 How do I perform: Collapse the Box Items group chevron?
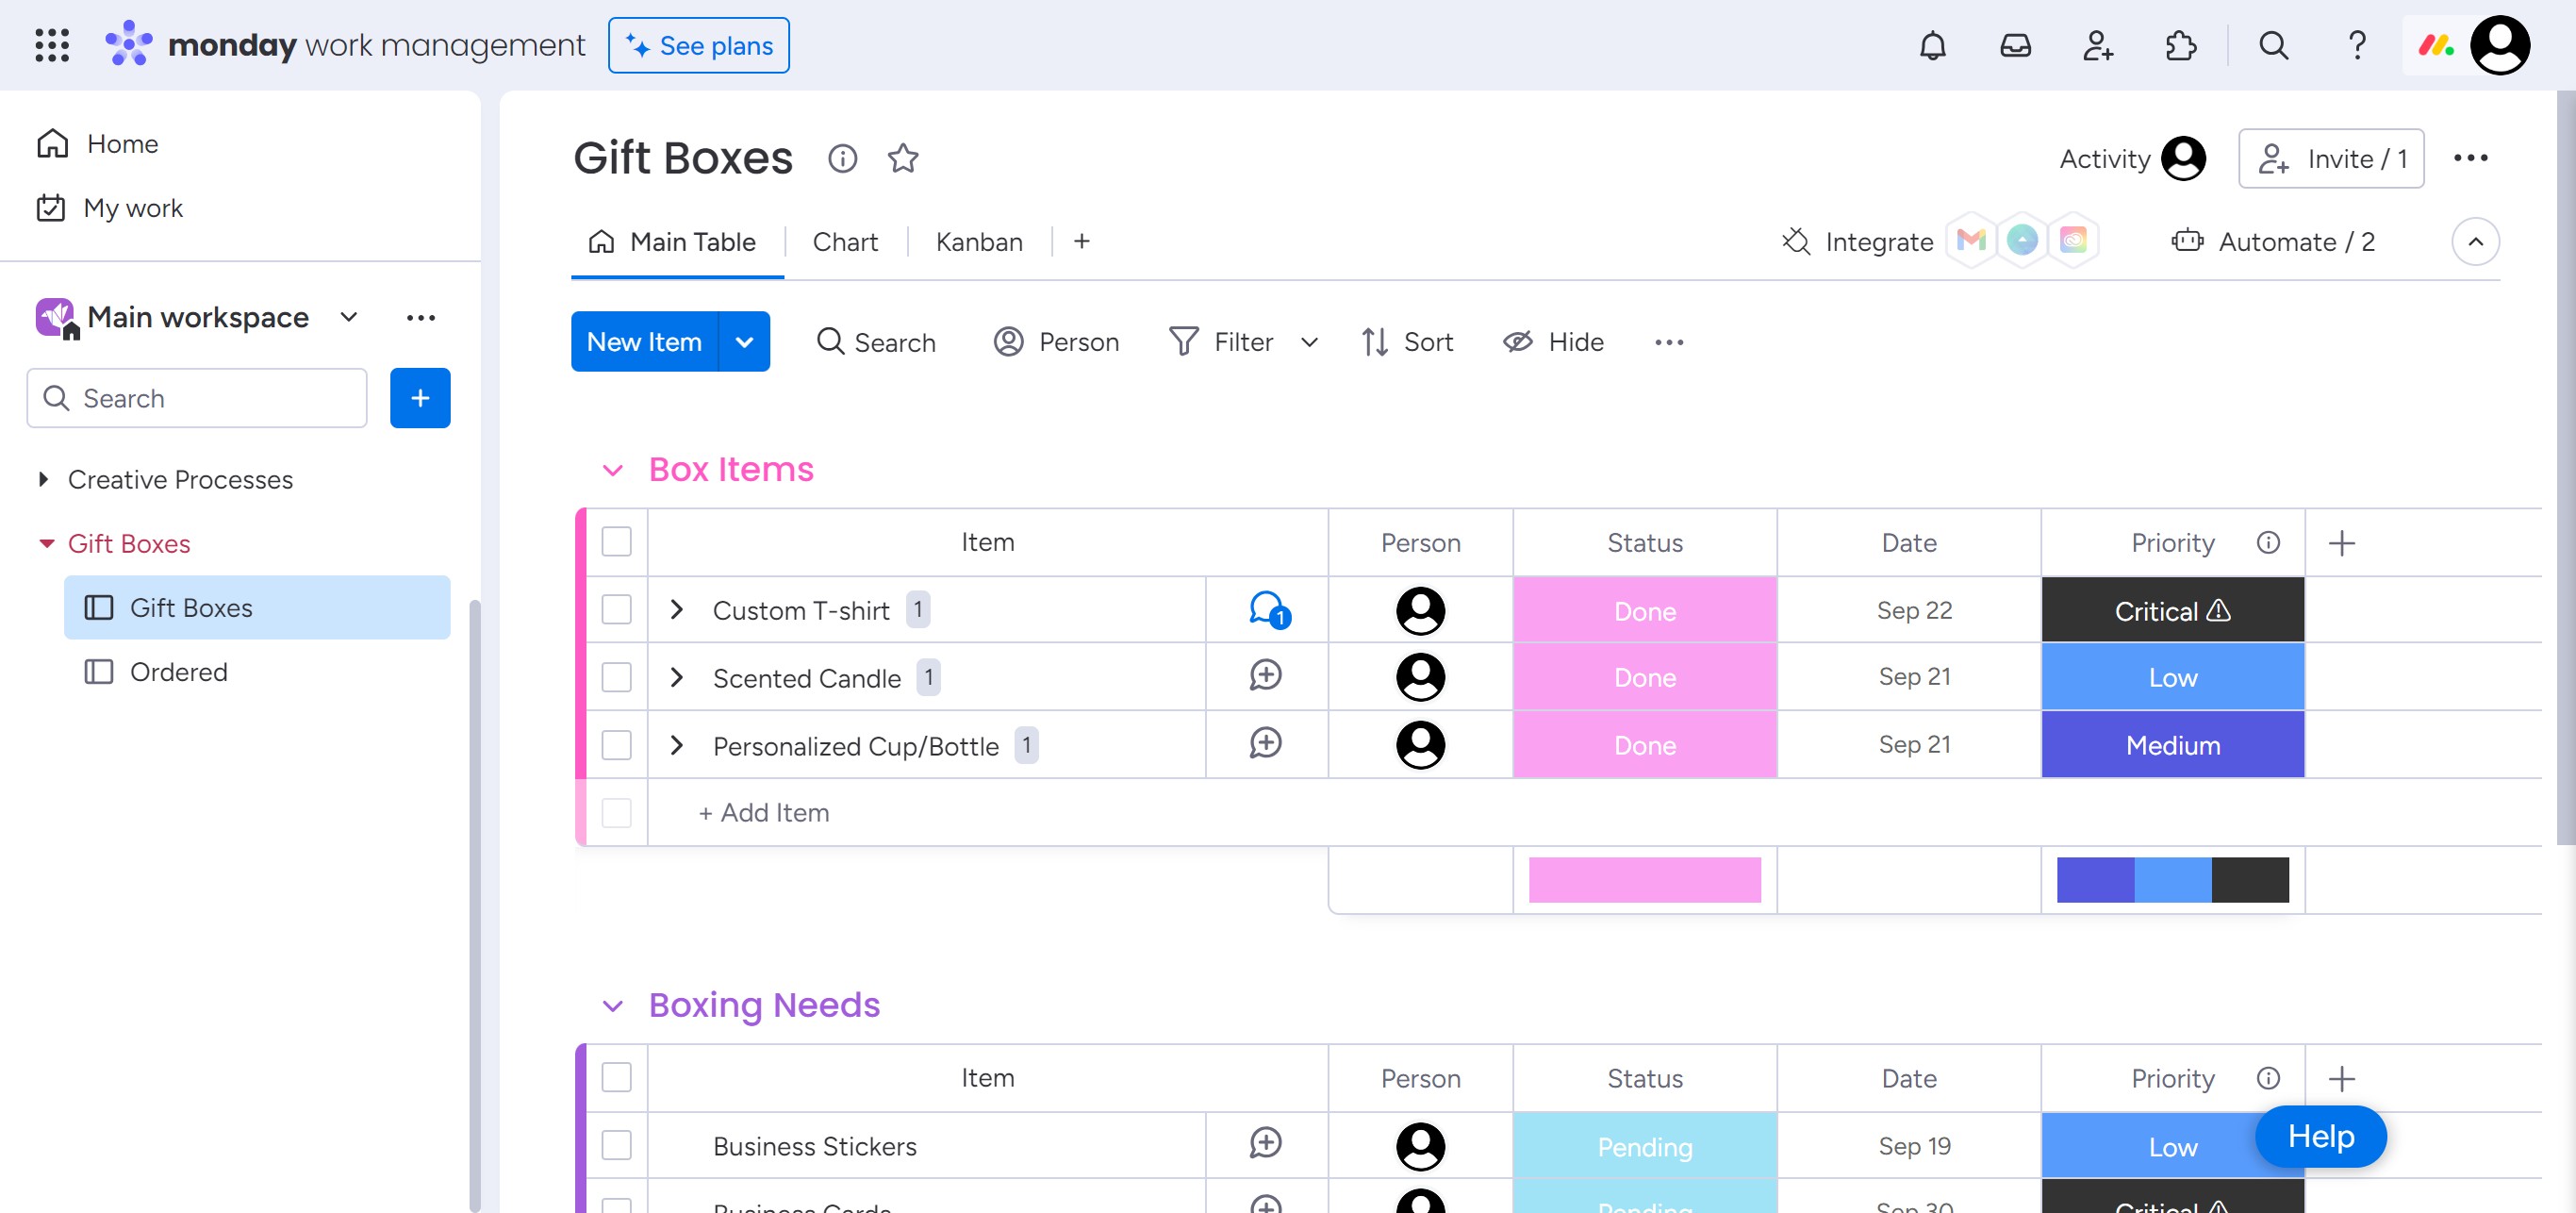coord(613,470)
